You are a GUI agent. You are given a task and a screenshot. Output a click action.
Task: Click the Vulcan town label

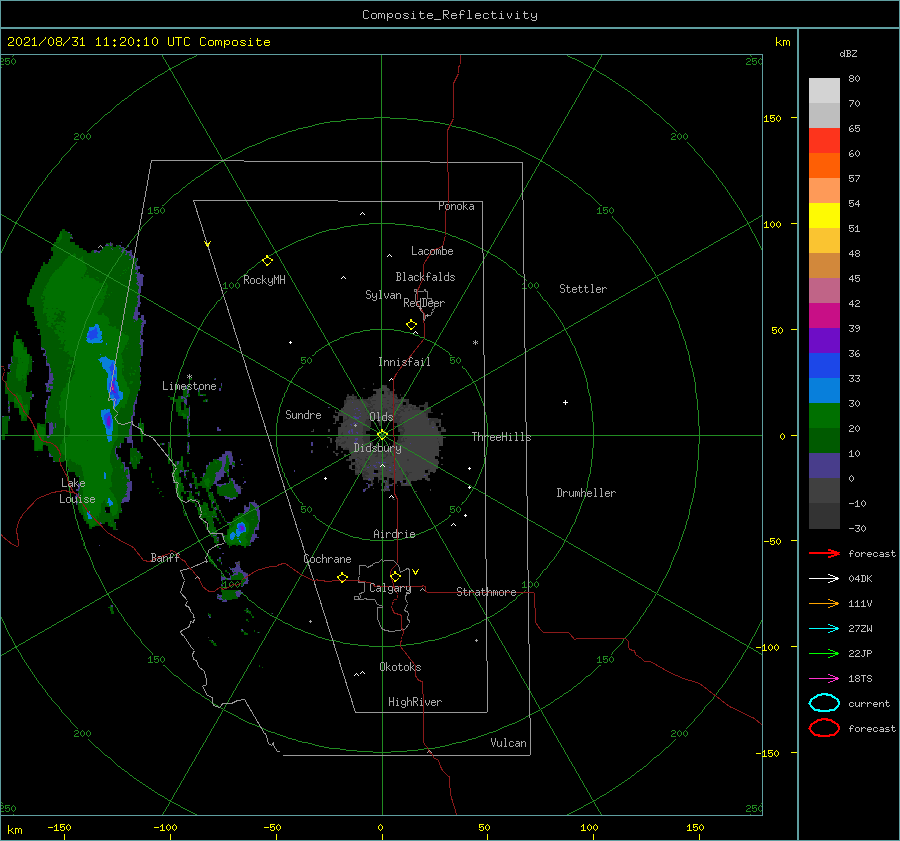click(x=509, y=743)
